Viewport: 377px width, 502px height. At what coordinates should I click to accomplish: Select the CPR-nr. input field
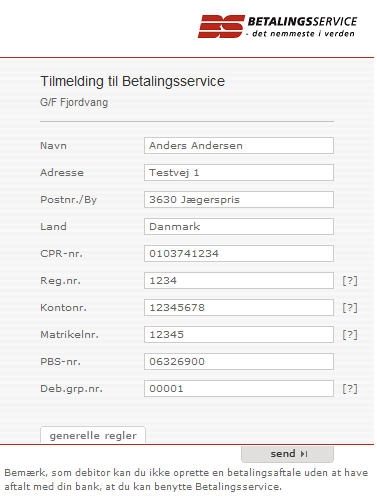point(239,254)
